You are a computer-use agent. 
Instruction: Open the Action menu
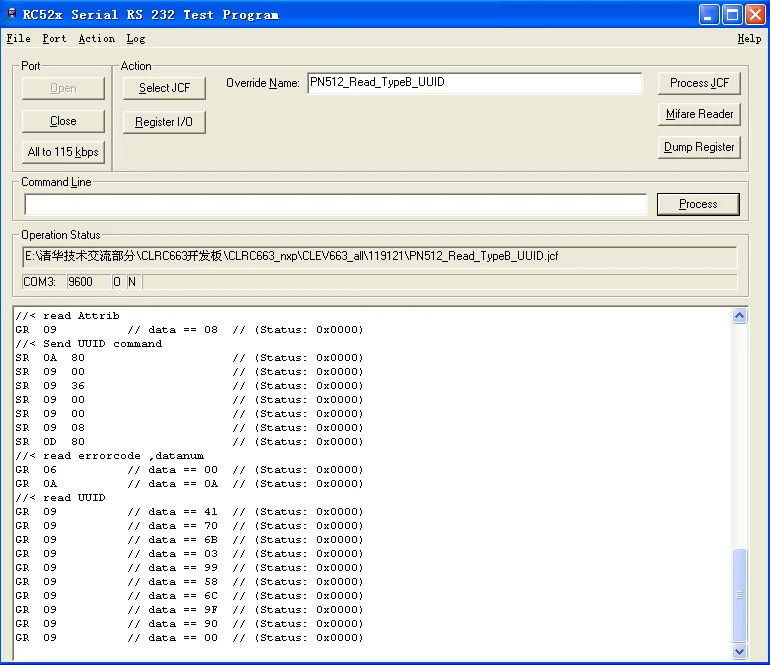97,39
